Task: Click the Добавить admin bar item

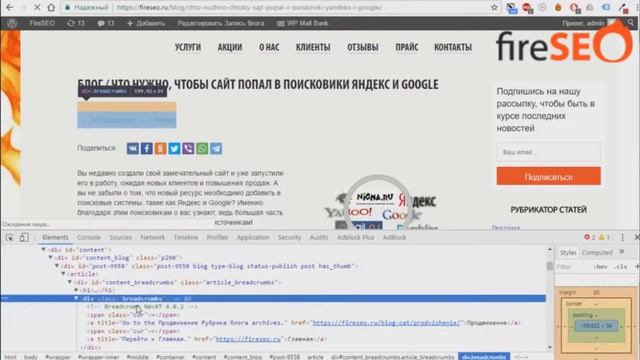Action: (146, 23)
